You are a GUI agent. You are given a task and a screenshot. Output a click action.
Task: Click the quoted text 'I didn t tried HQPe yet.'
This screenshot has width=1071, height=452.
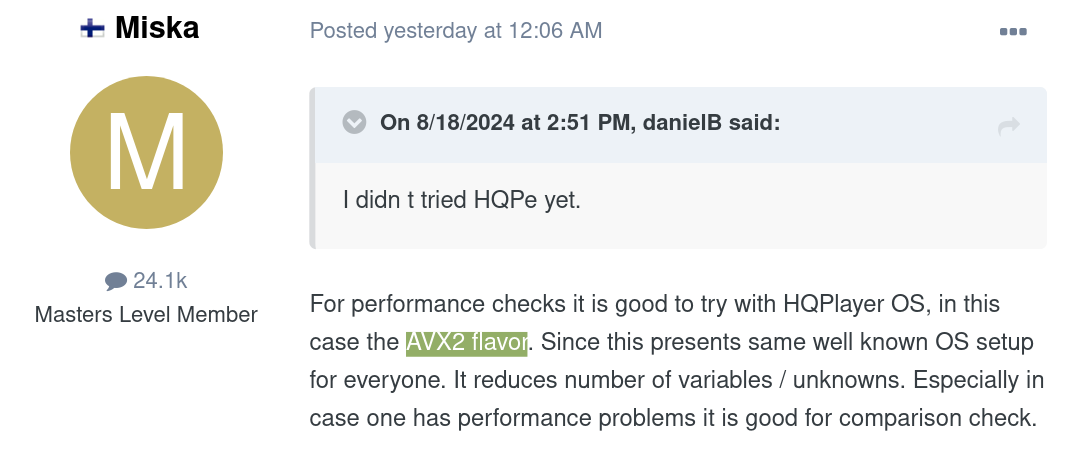462,201
